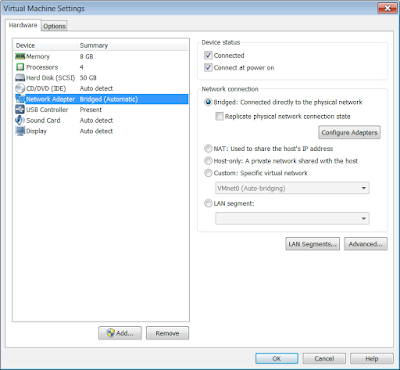Click the 50 GB disk summary
The height and width of the screenshot is (370, 400).
(x=88, y=78)
